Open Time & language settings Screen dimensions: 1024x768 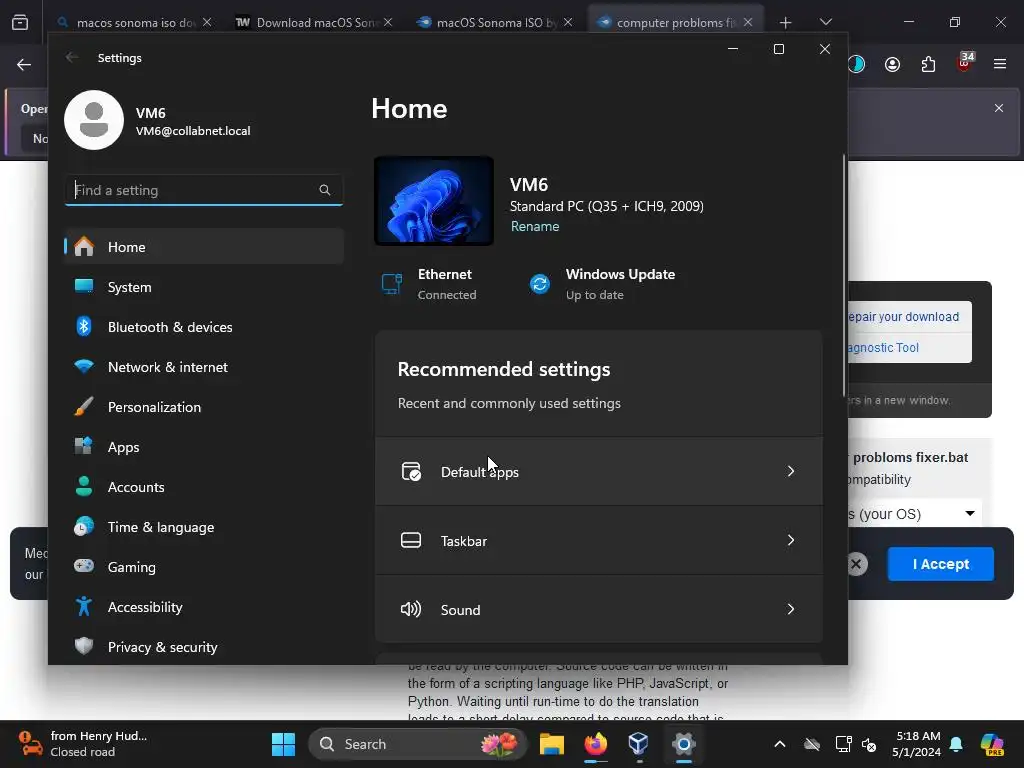click(204, 527)
